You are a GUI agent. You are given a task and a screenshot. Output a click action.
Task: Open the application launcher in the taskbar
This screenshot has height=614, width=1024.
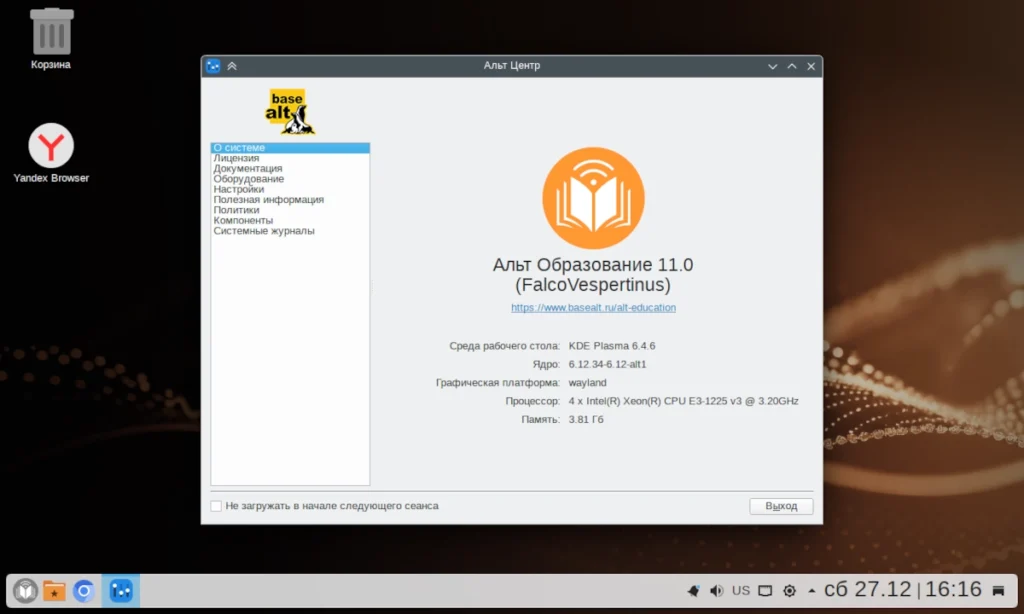pyautogui.click(x=25, y=591)
